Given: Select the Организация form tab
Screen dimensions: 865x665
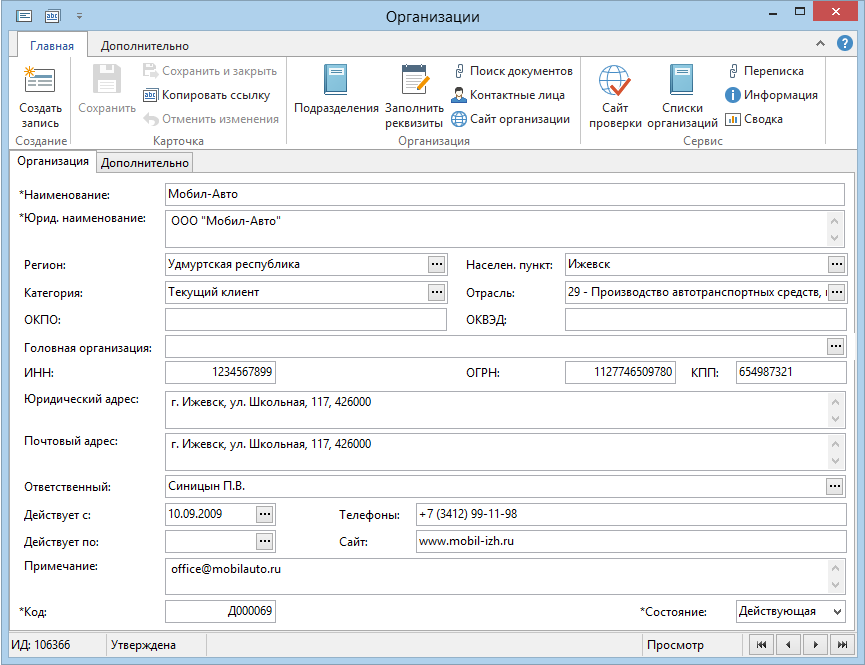Looking at the screenshot, I should click(53, 161).
